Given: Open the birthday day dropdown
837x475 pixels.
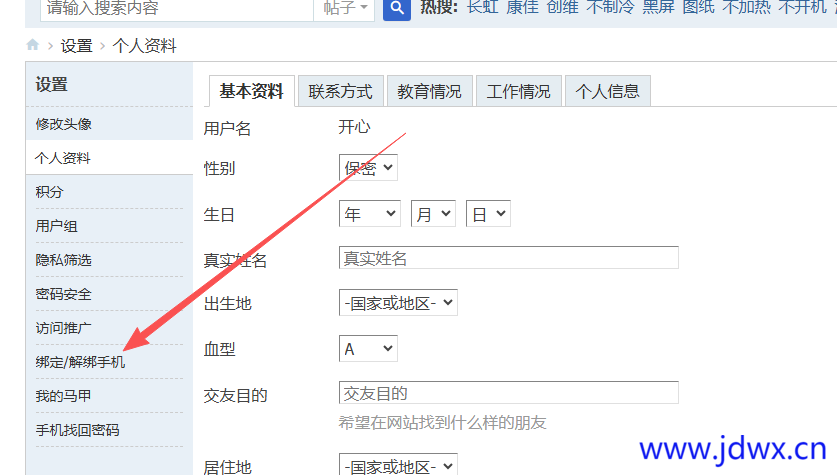Looking at the screenshot, I should [488, 214].
